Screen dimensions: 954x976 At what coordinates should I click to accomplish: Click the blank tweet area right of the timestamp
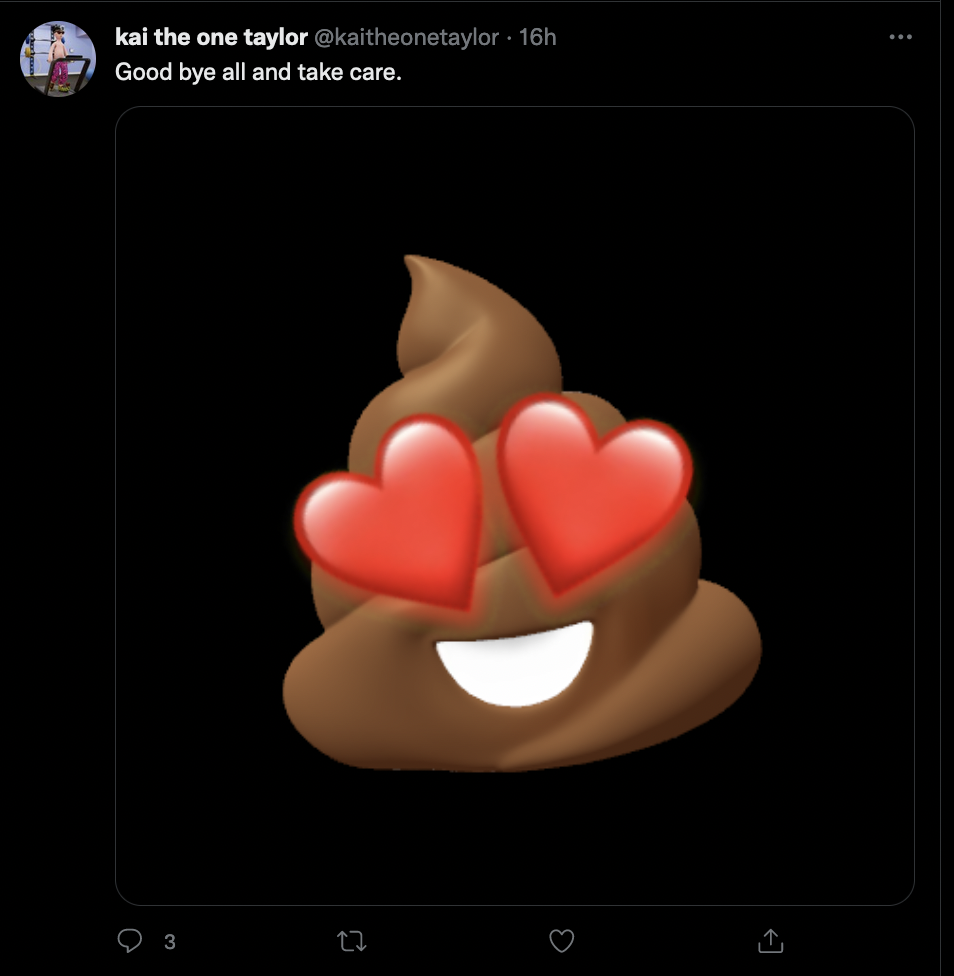point(720,38)
